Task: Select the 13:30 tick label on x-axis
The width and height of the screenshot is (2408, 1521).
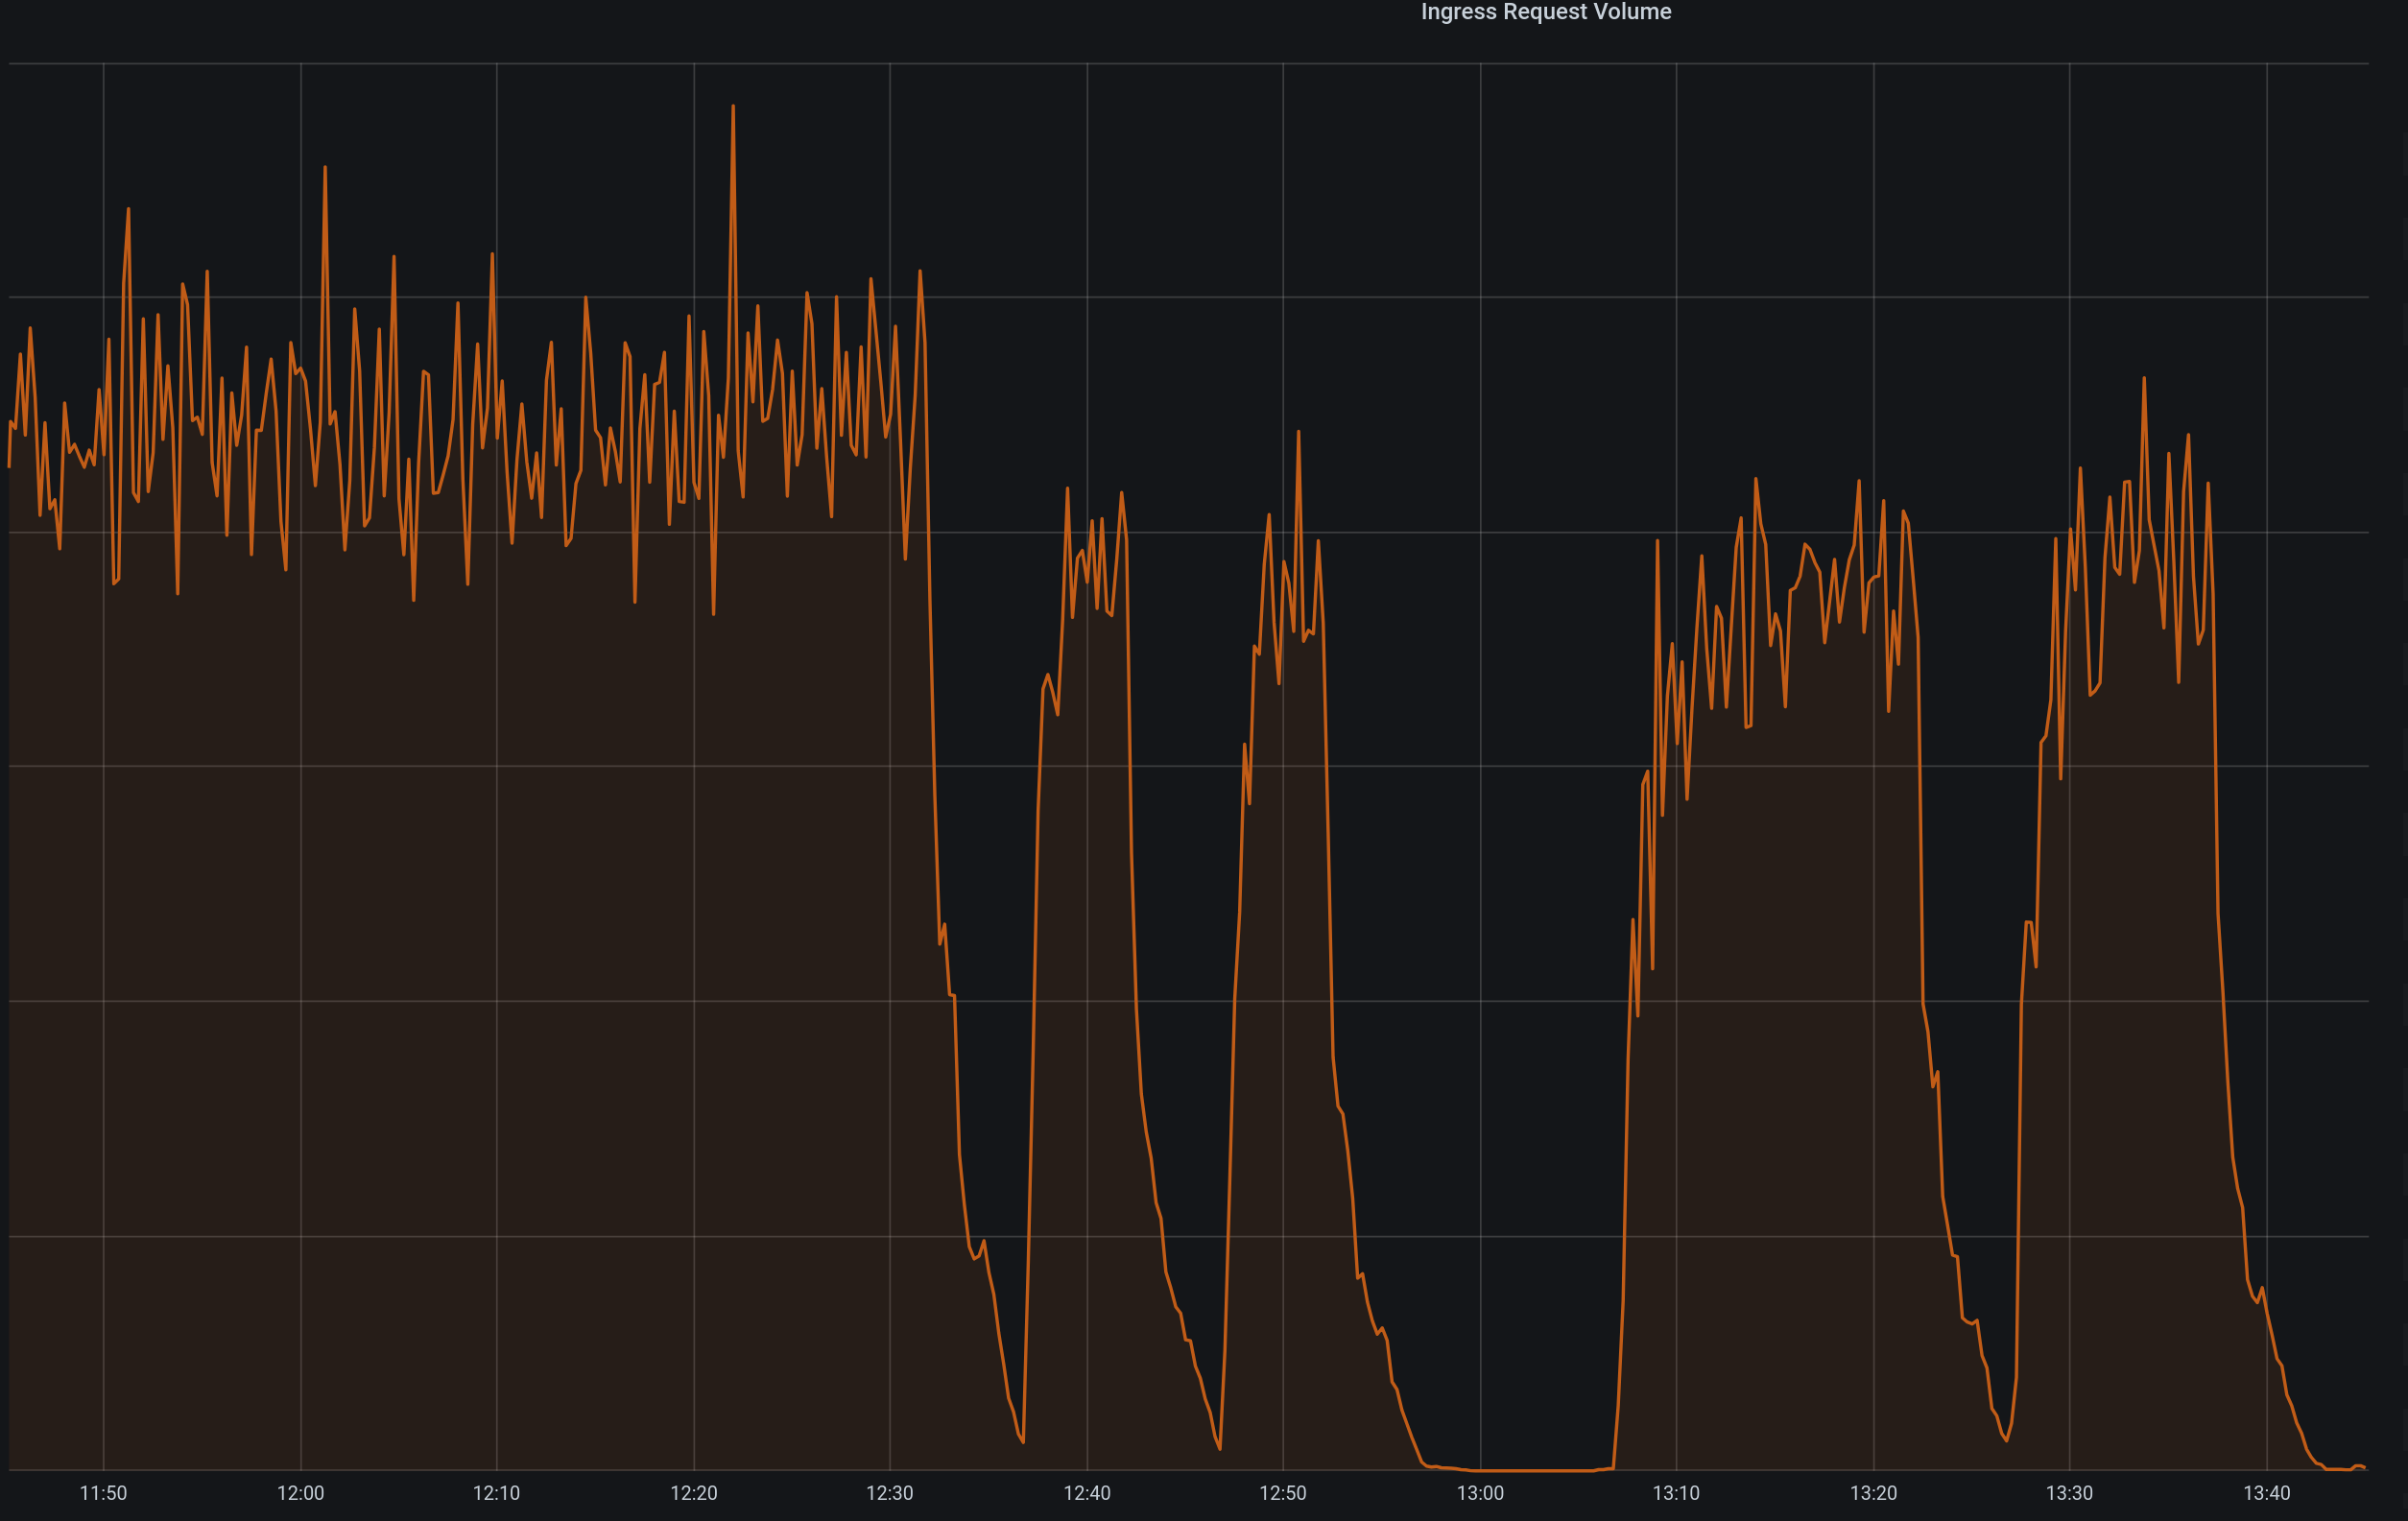Action: [2069, 1493]
